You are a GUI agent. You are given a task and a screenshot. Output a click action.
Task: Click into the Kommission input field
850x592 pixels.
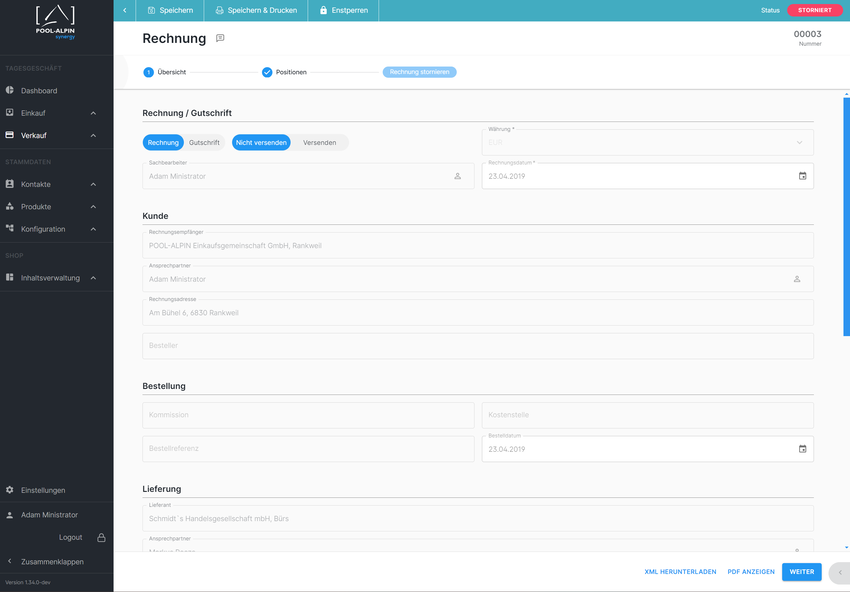pos(308,415)
